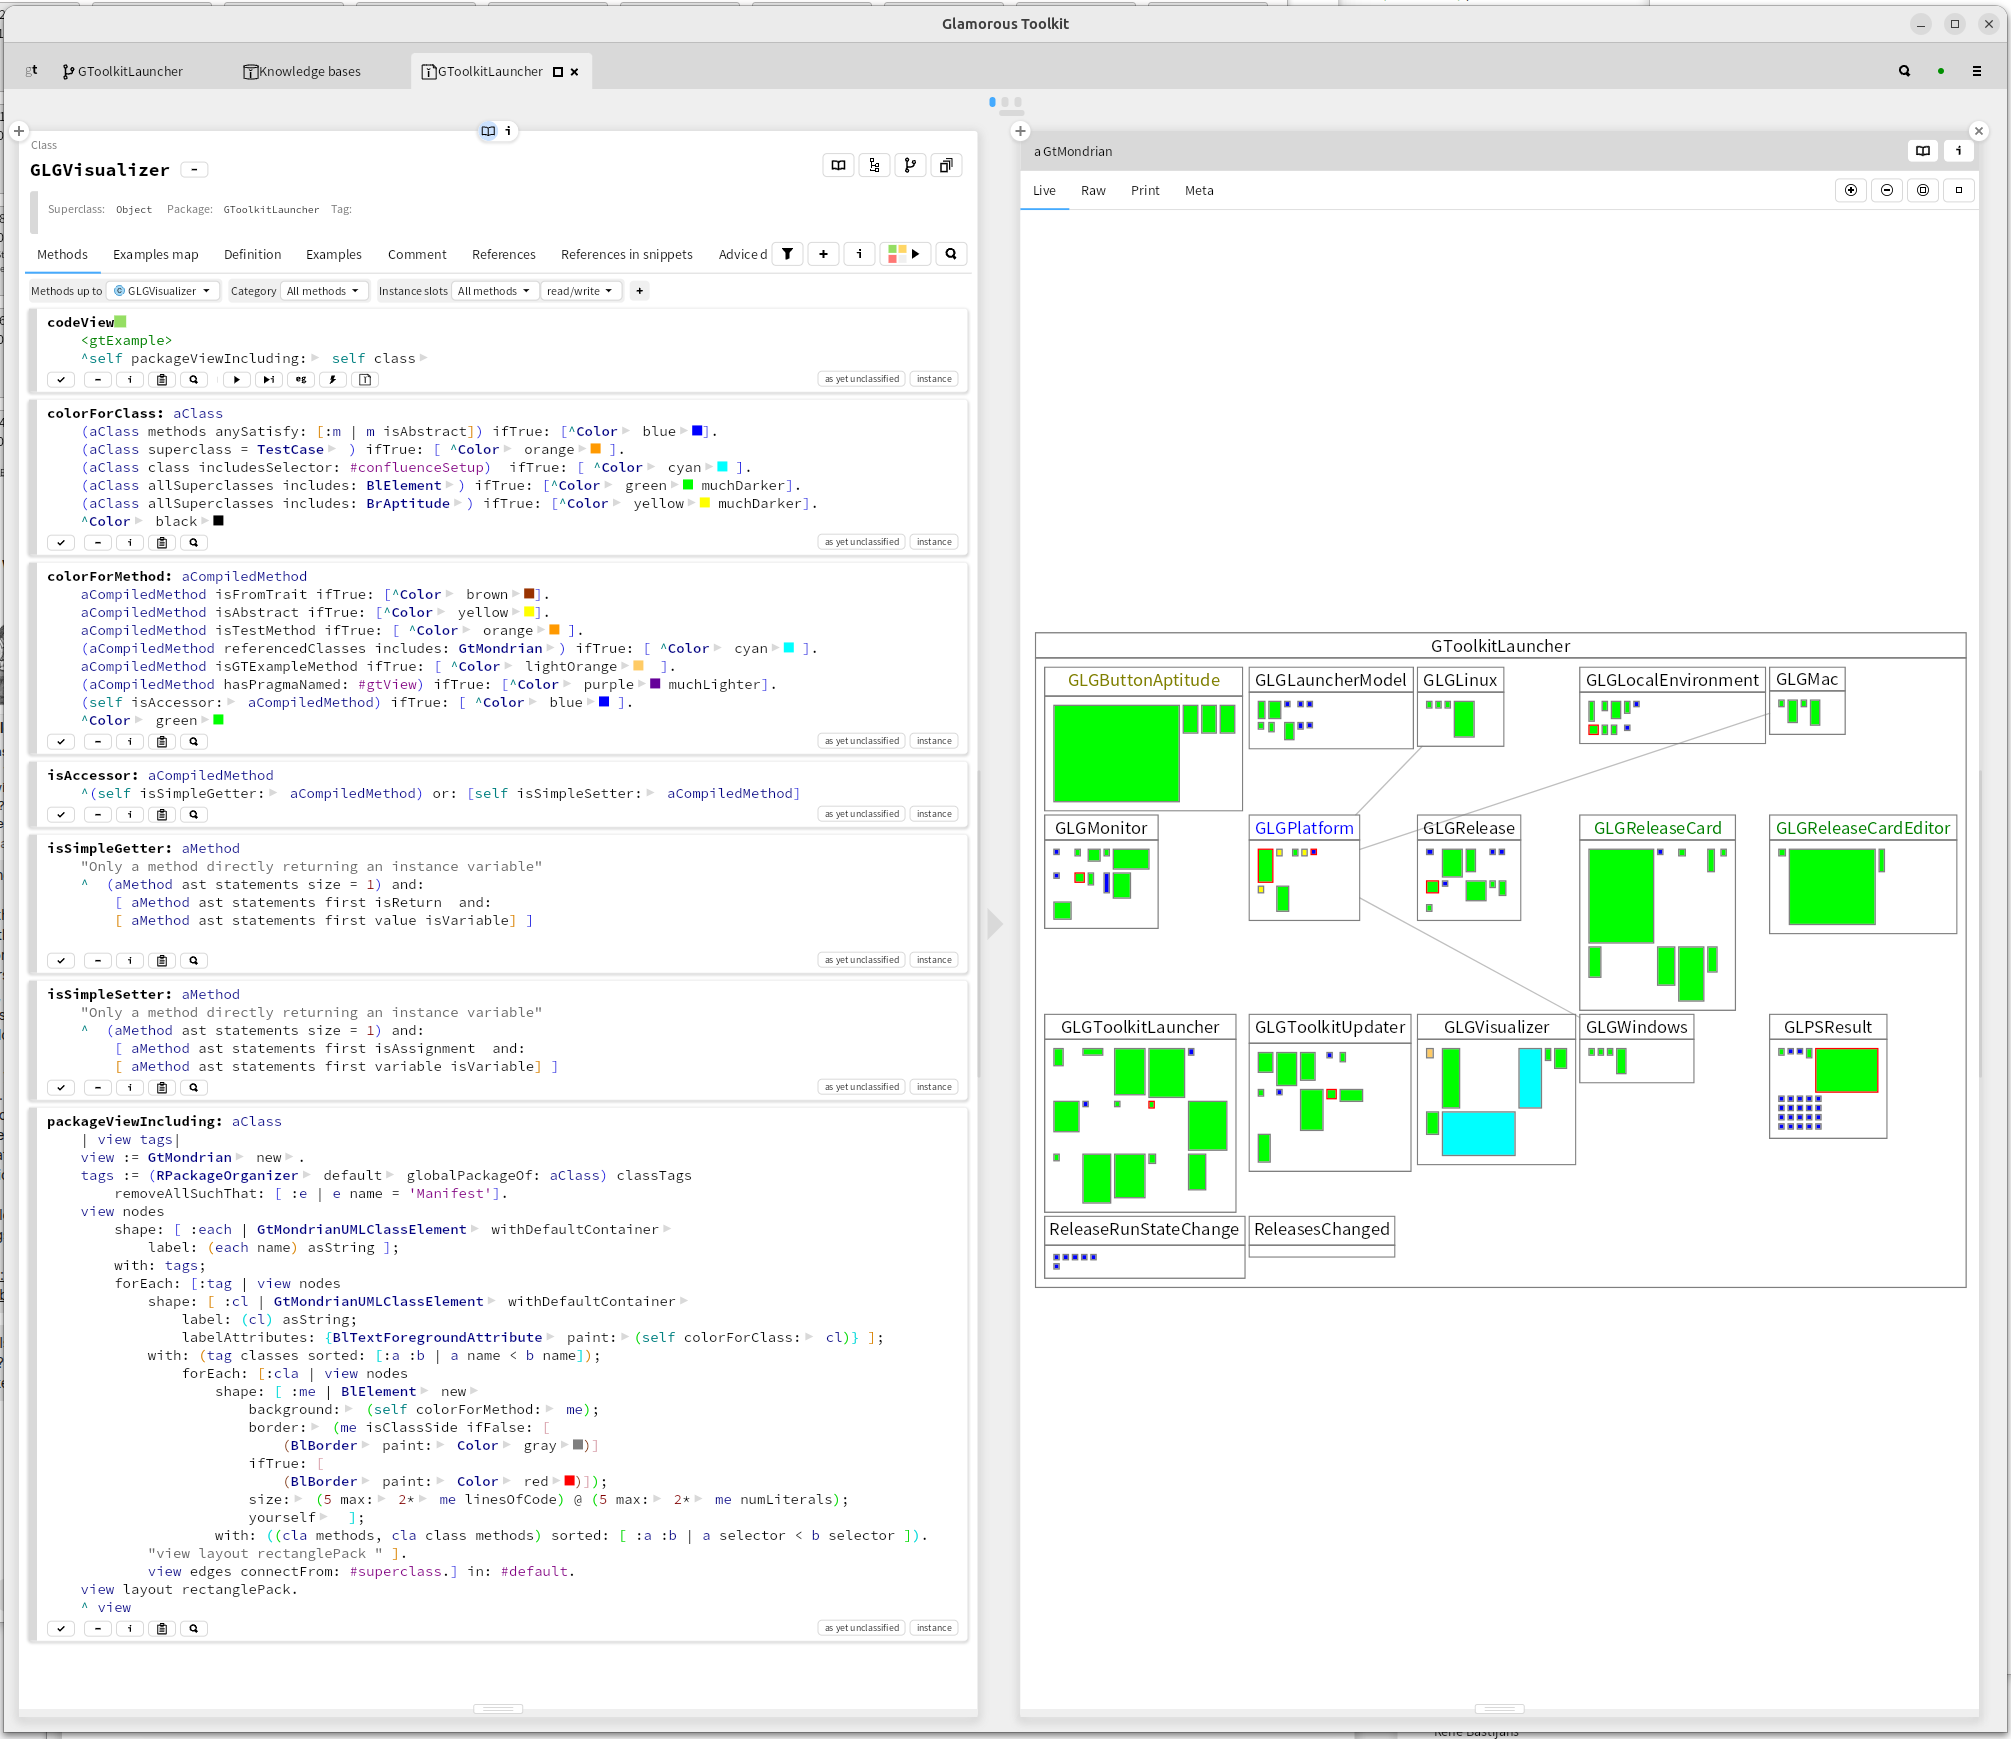The image size is (2011, 1739).
Task: Click the run examples colored-squares play button
Action: tap(905, 254)
